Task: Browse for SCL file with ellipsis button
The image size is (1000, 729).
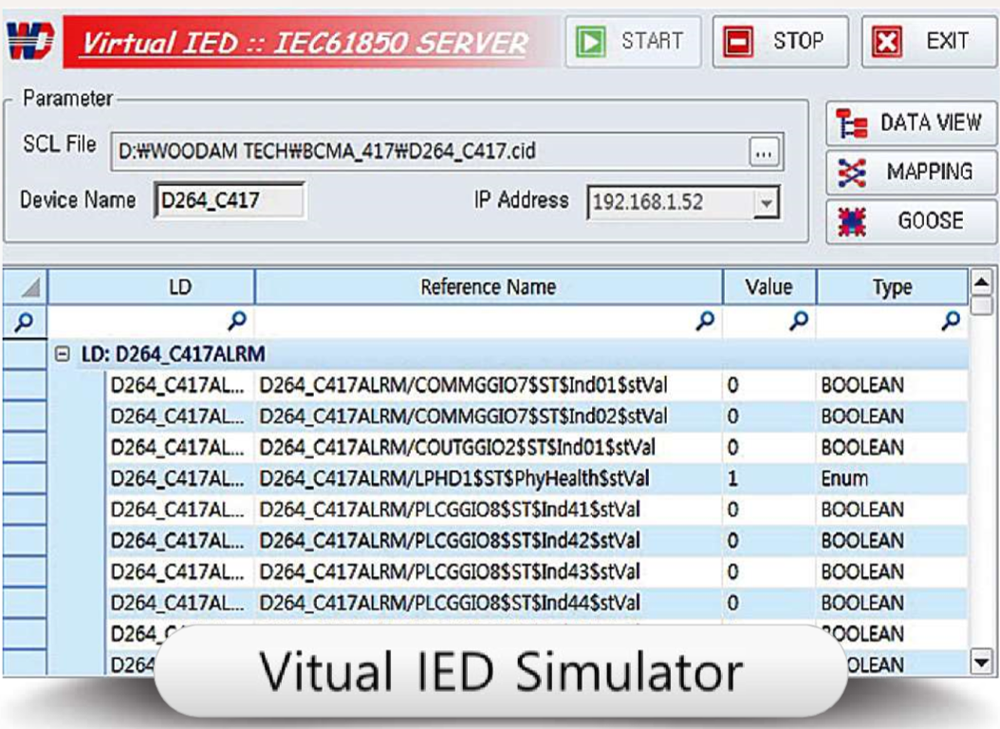Action: click(x=763, y=152)
